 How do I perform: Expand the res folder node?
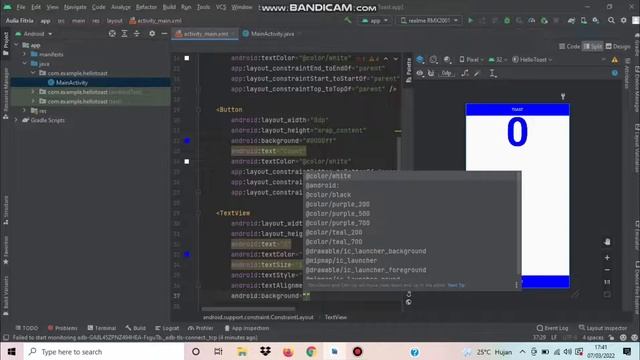tap(24, 111)
